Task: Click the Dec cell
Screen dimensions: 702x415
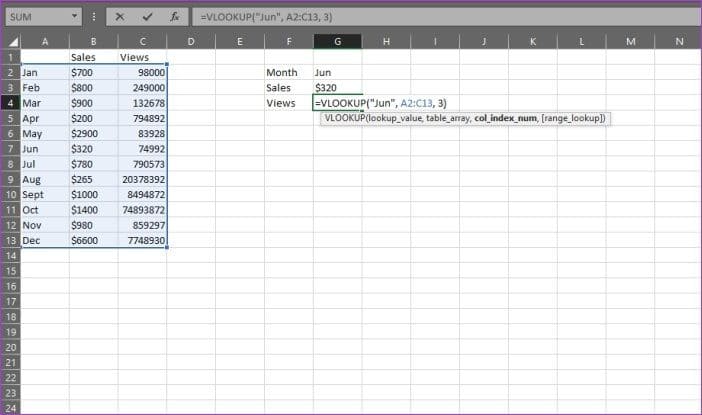Action: [45, 240]
